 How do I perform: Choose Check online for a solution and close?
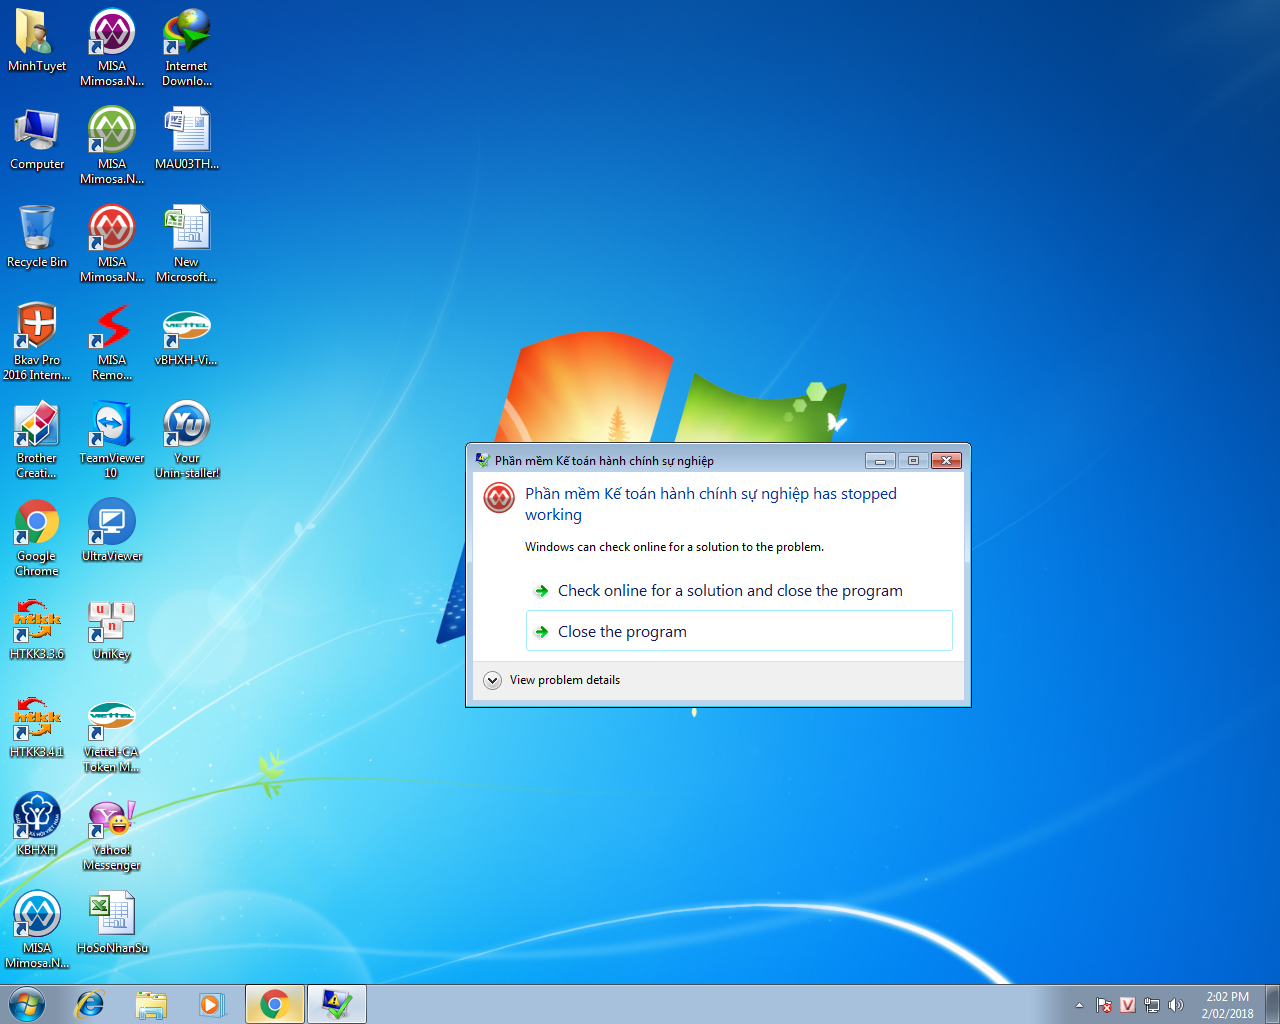(739, 591)
